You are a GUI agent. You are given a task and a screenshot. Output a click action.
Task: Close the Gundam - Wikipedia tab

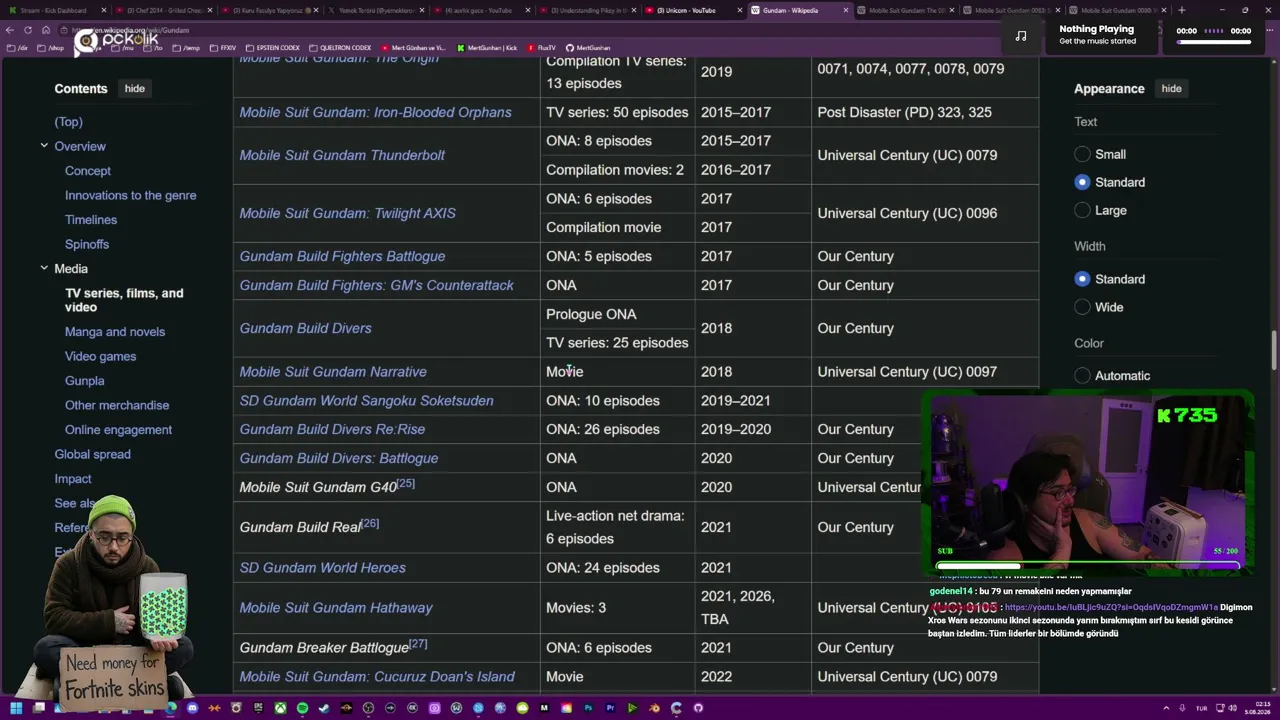click(846, 10)
